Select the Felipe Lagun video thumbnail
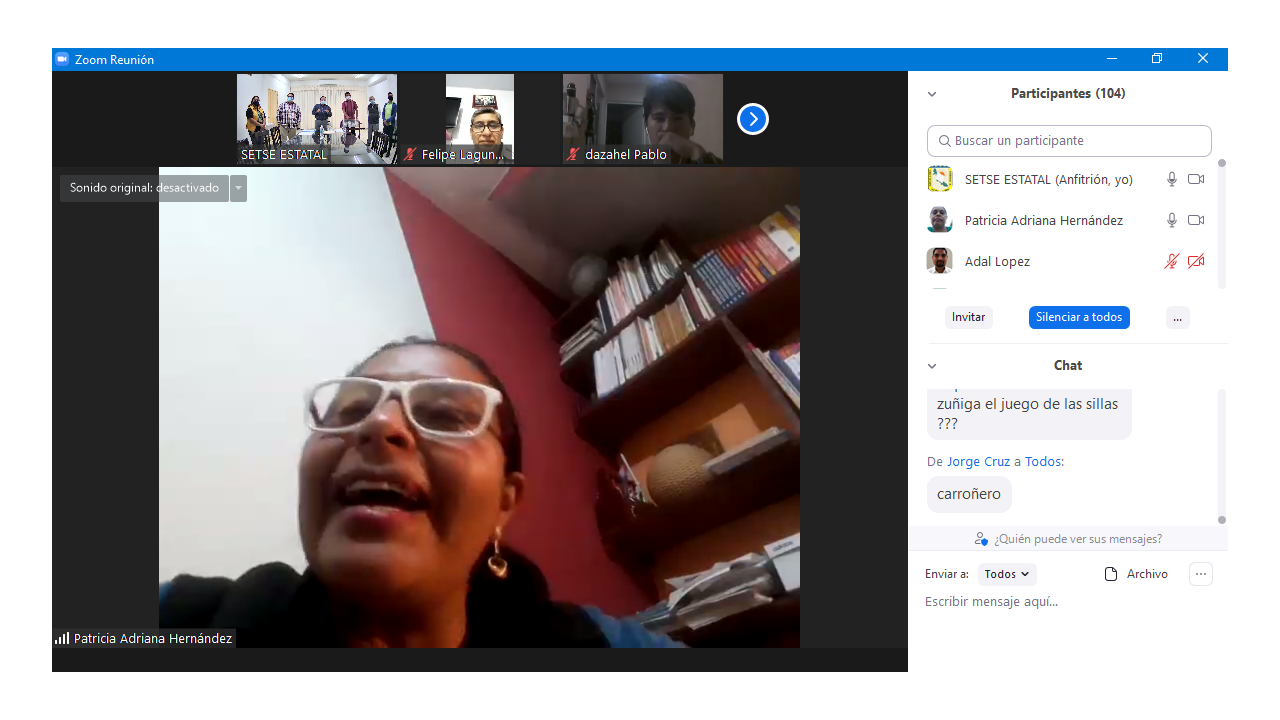 tap(480, 119)
